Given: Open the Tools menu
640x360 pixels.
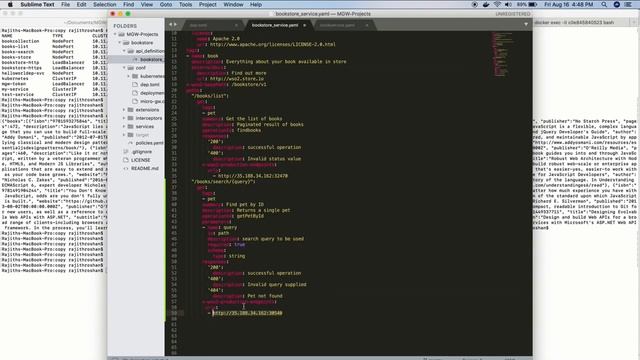Looking at the screenshot, I should click(x=185, y=4).
